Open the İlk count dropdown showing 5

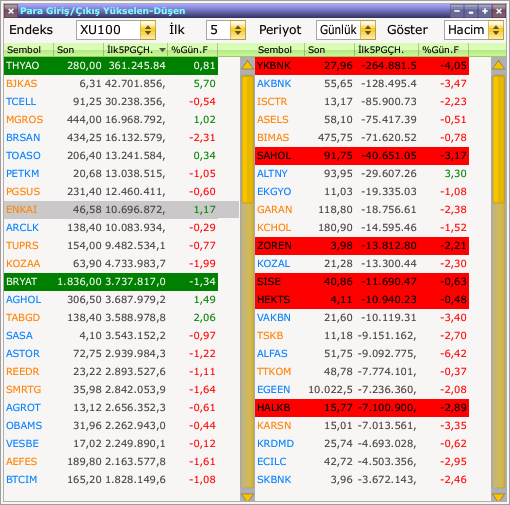238,30
